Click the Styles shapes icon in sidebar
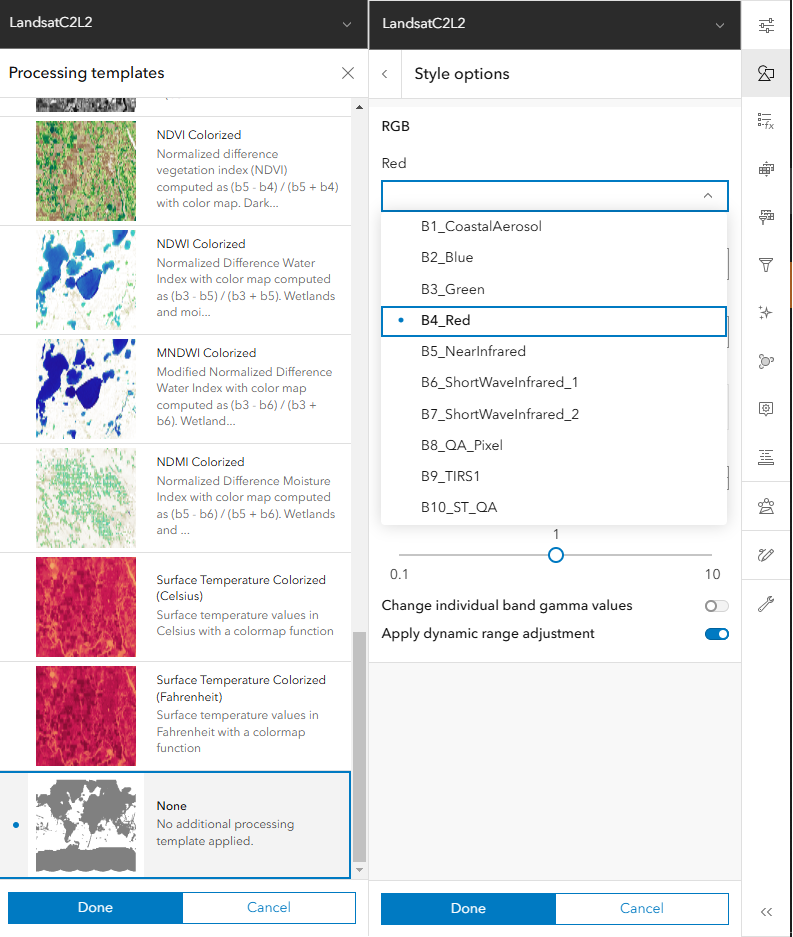Image resolution: width=793 pixels, height=937 pixels. (x=766, y=73)
